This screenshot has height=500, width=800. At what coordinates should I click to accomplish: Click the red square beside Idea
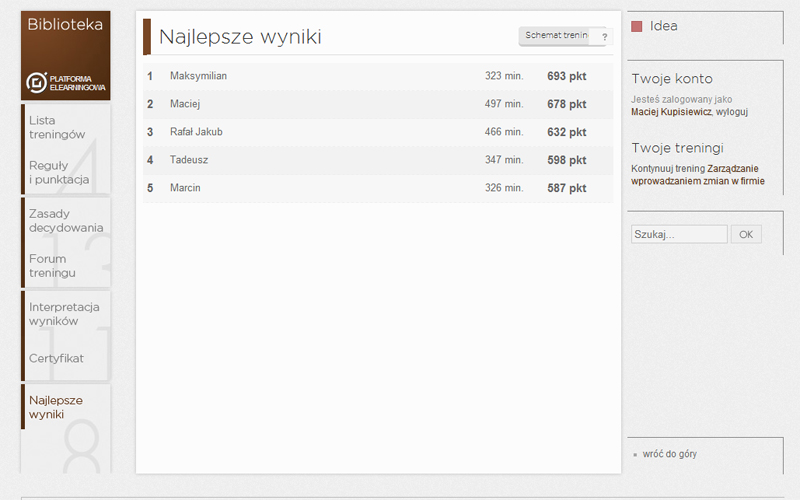click(x=636, y=27)
